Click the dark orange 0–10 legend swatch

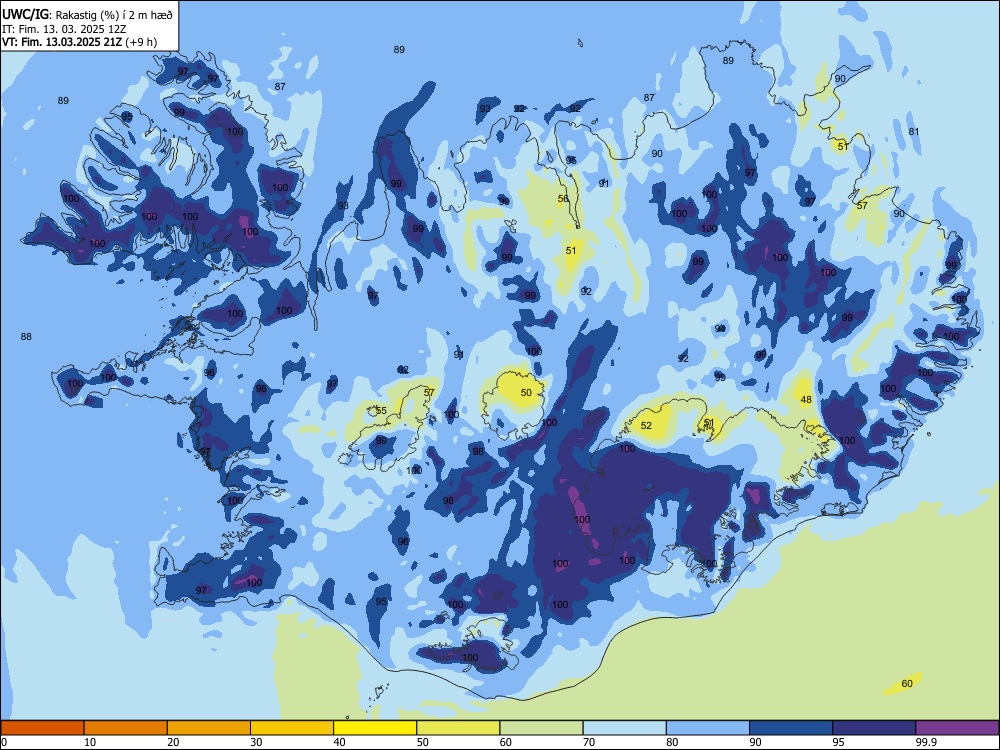click(42, 728)
